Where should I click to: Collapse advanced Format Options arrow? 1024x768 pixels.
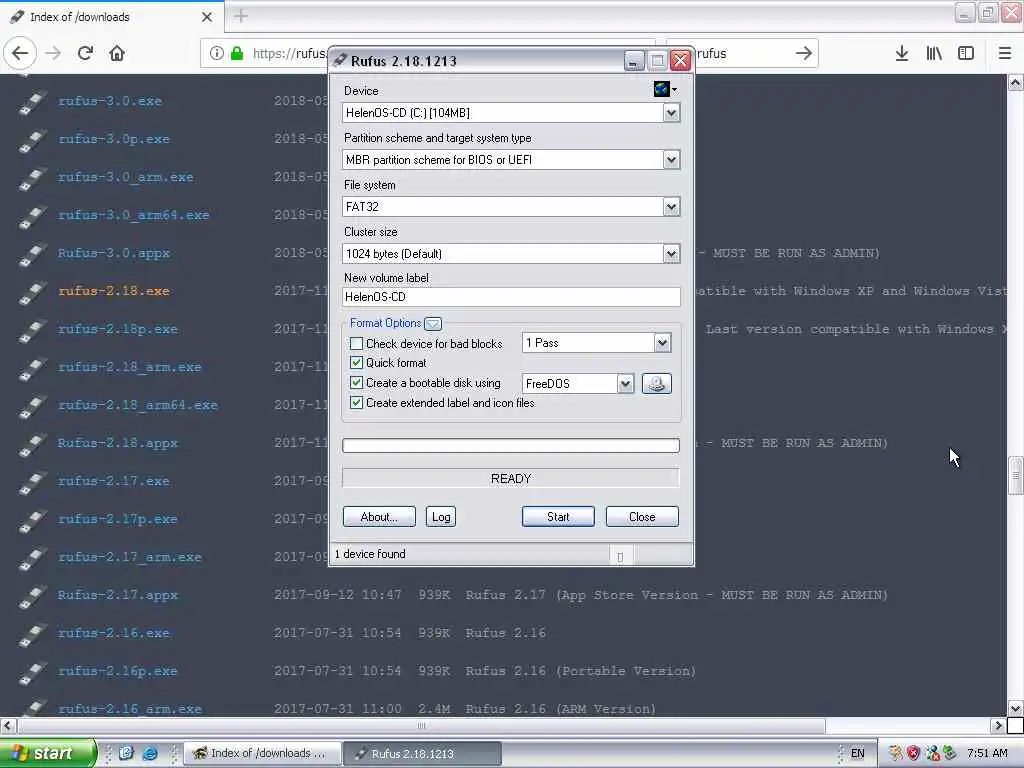pyautogui.click(x=433, y=323)
